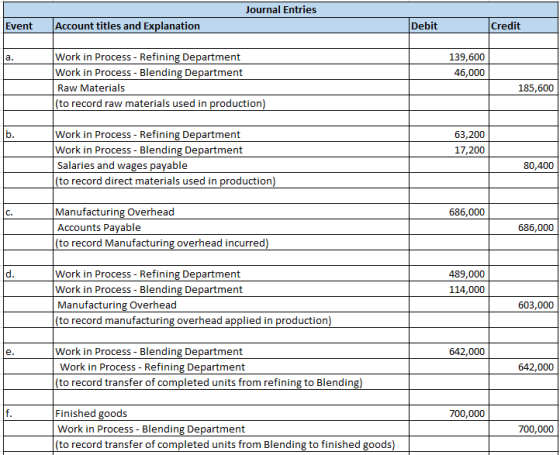Select credit amount 185,600
Image resolution: width=560 pixels, height=455 pixels.
[523, 88]
